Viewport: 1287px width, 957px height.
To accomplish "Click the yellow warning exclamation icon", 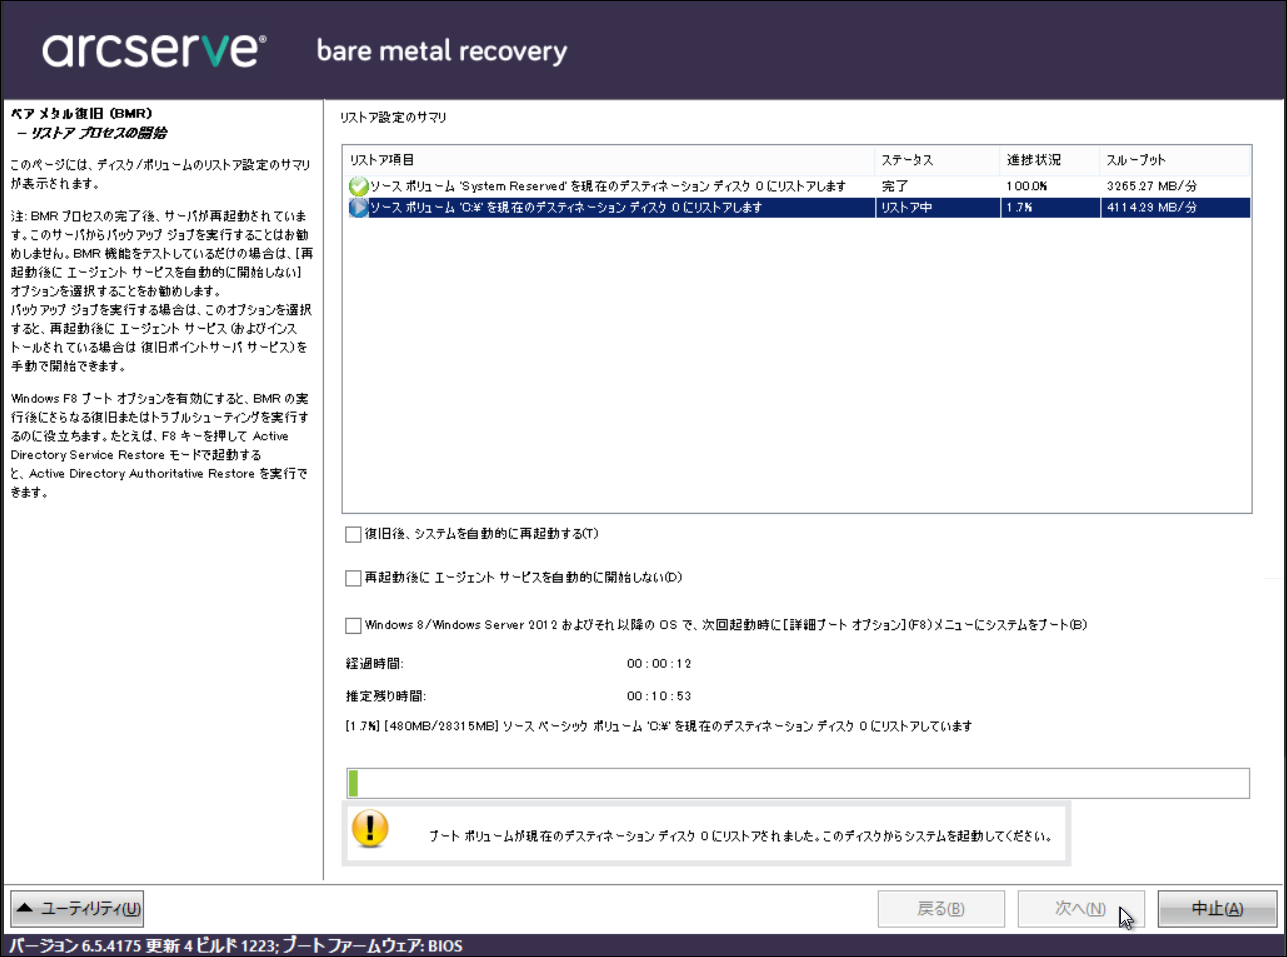I will (x=370, y=829).
